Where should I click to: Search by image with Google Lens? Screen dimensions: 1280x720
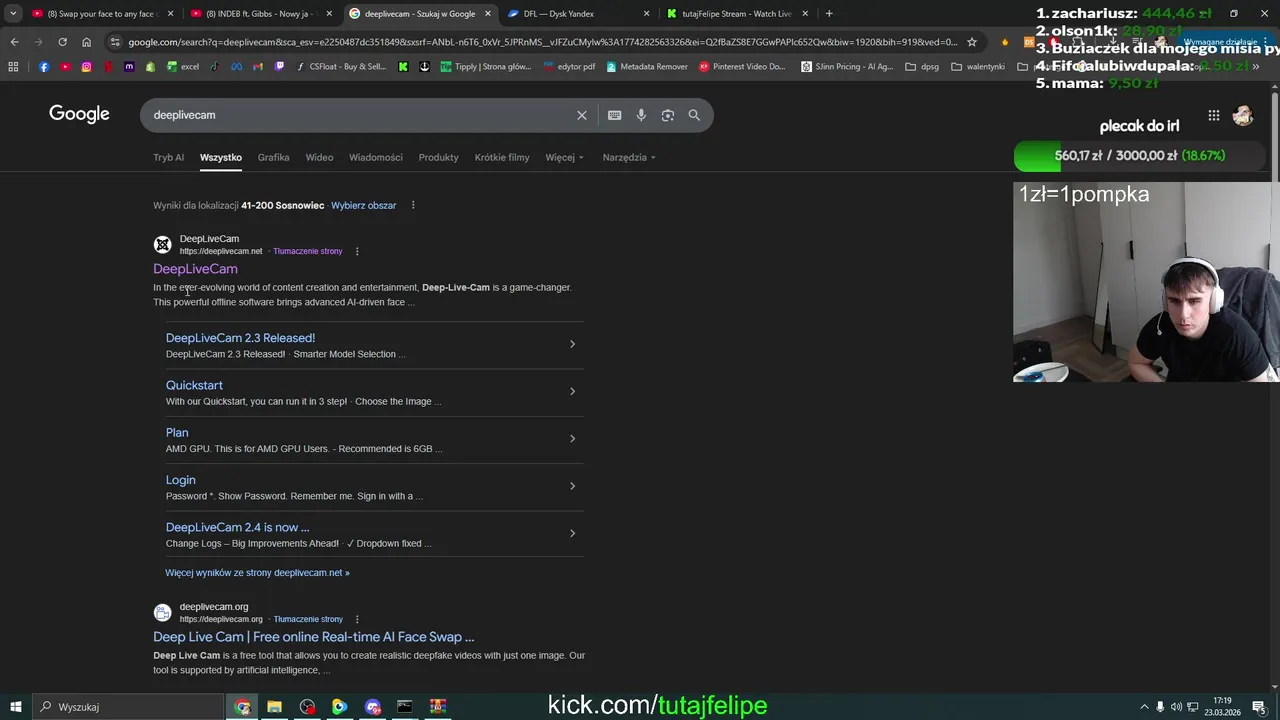tap(668, 115)
